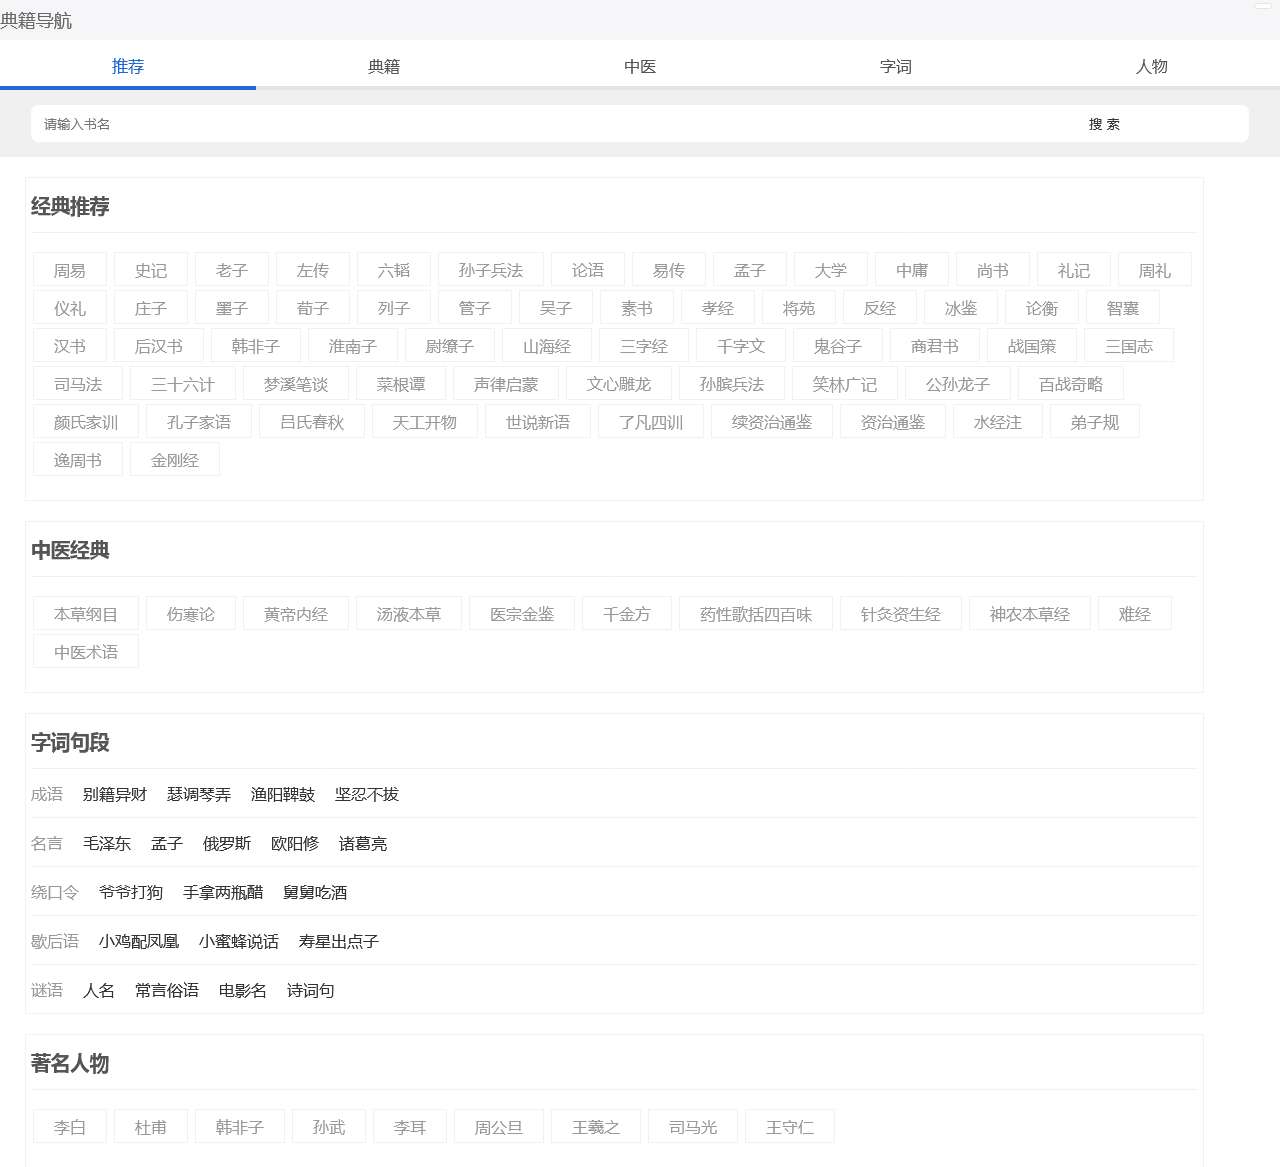Select 诗词句 in the 谜语 row
The image size is (1280, 1167).
pos(310,990)
